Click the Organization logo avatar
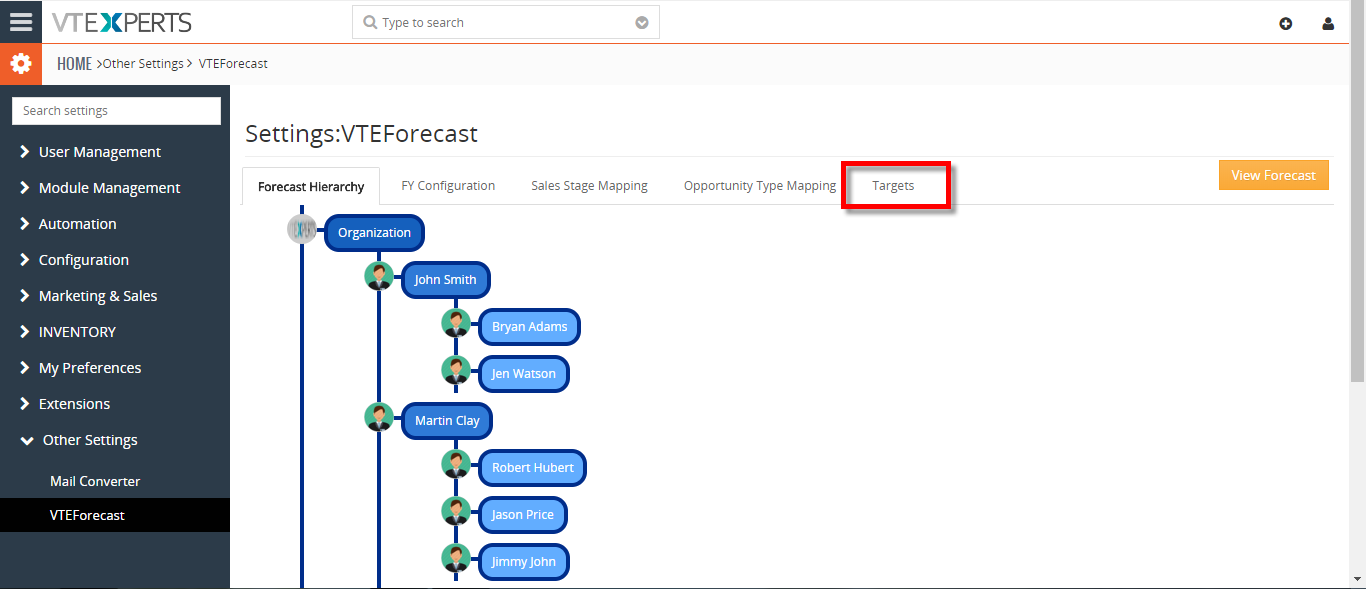Viewport: 1366px width, 589px height. tap(302, 230)
